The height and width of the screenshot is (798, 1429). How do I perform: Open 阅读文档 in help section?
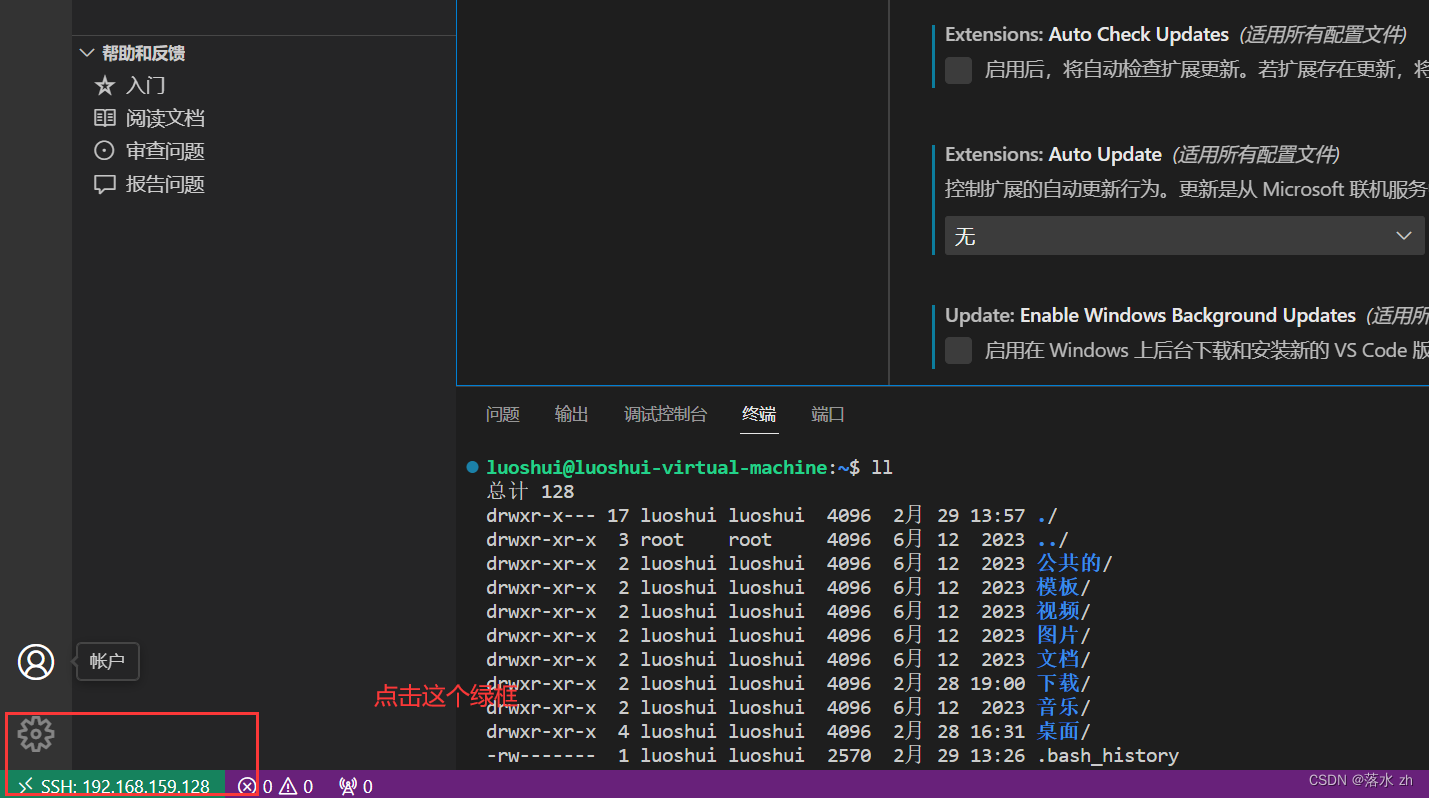pyautogui.click(x=149, y=118)
